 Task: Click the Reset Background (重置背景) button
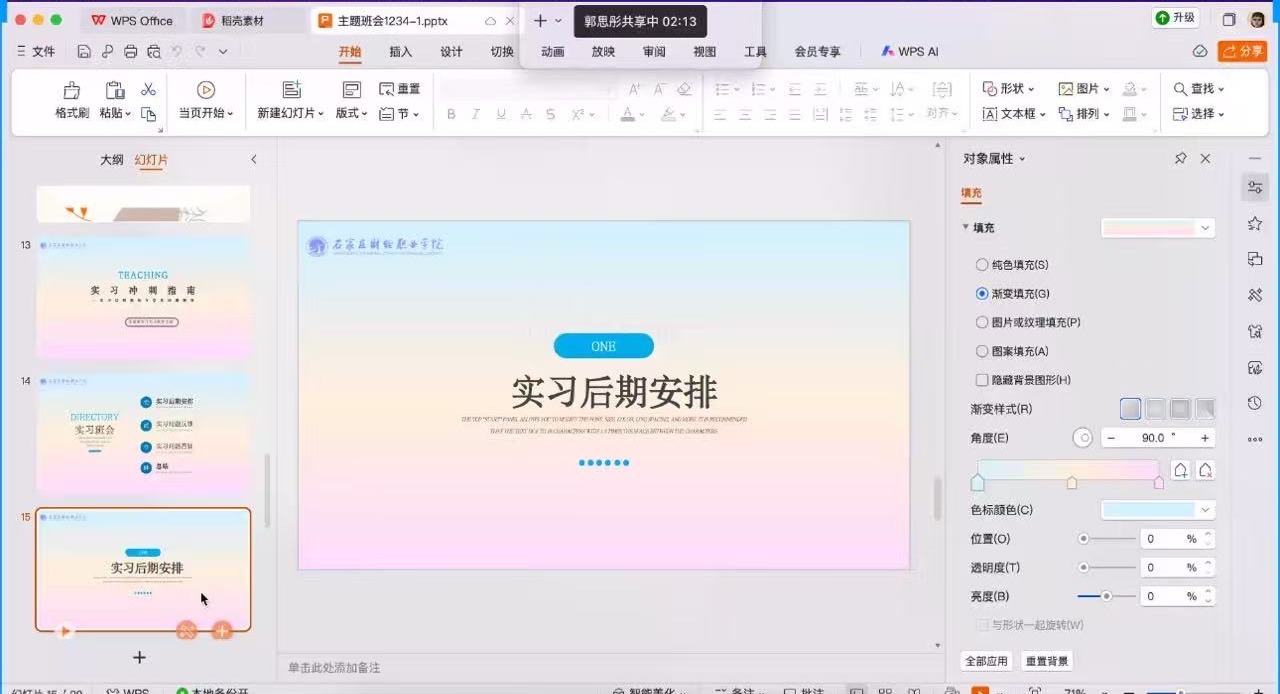click(x=1047, y=661)
